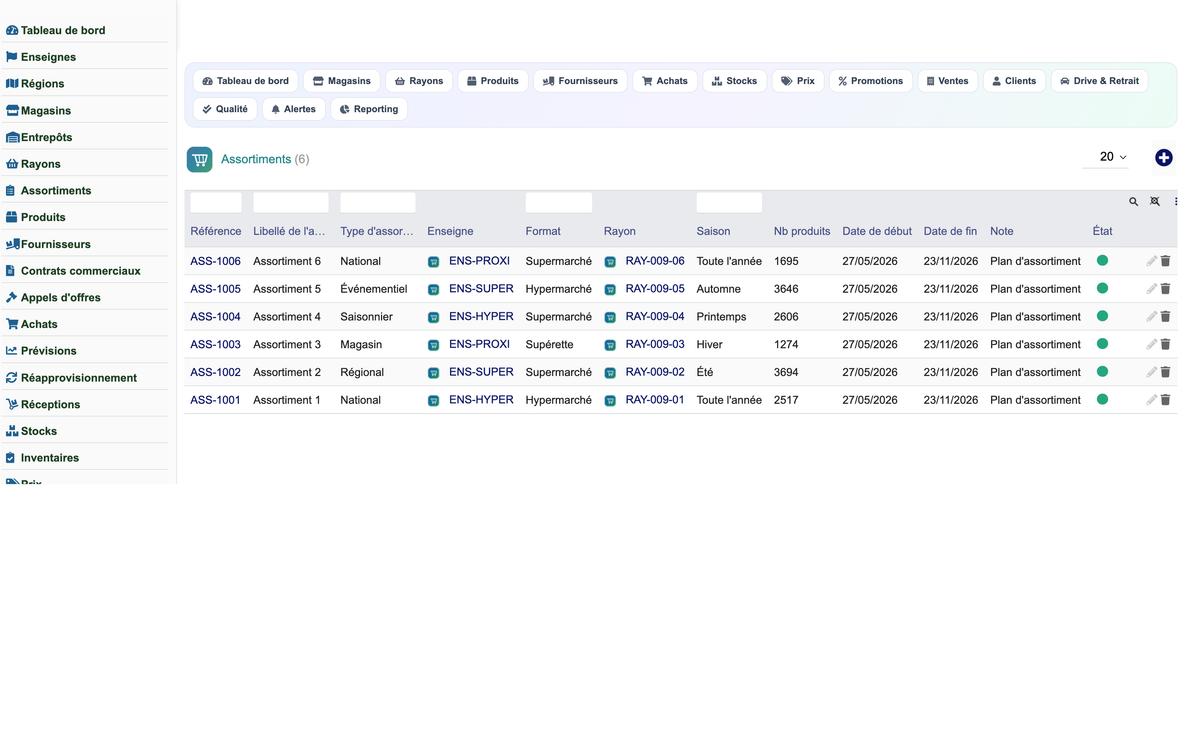This screenshot has width=1200, height=743.
Task: Click the rayon icon beside RAY-009-01
Action: point(610,401)
